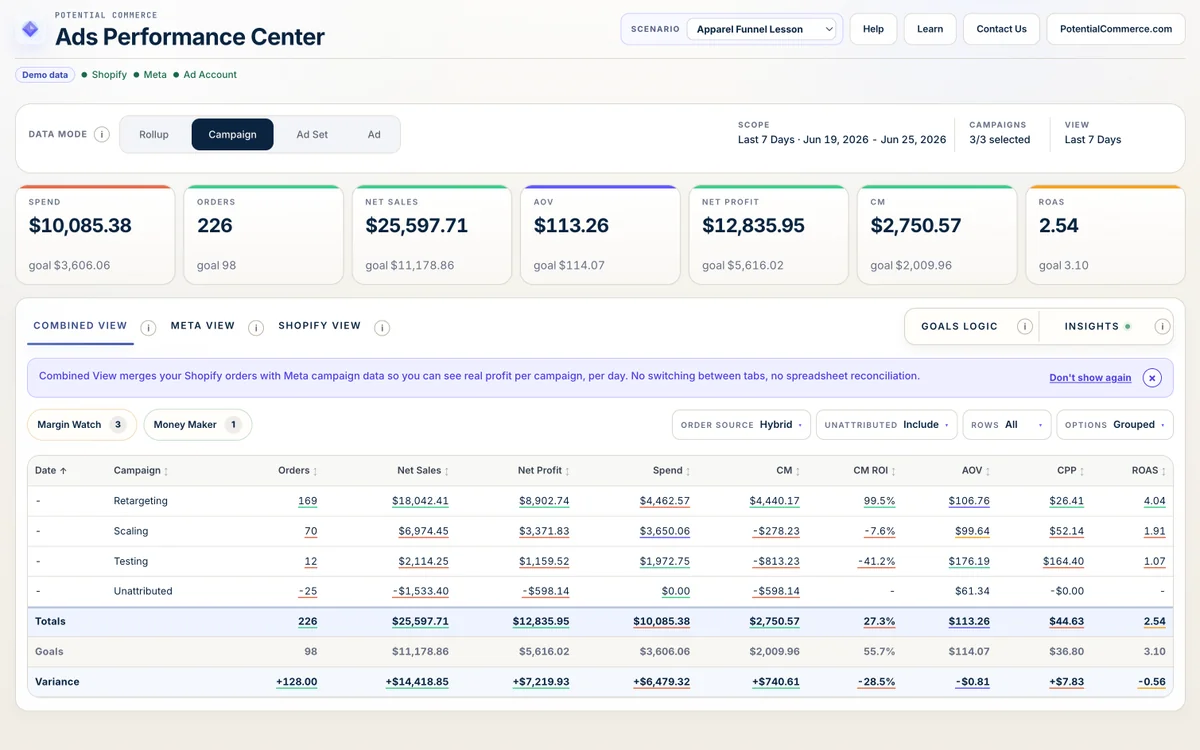Select the Campaign data mode

(232, 134)
